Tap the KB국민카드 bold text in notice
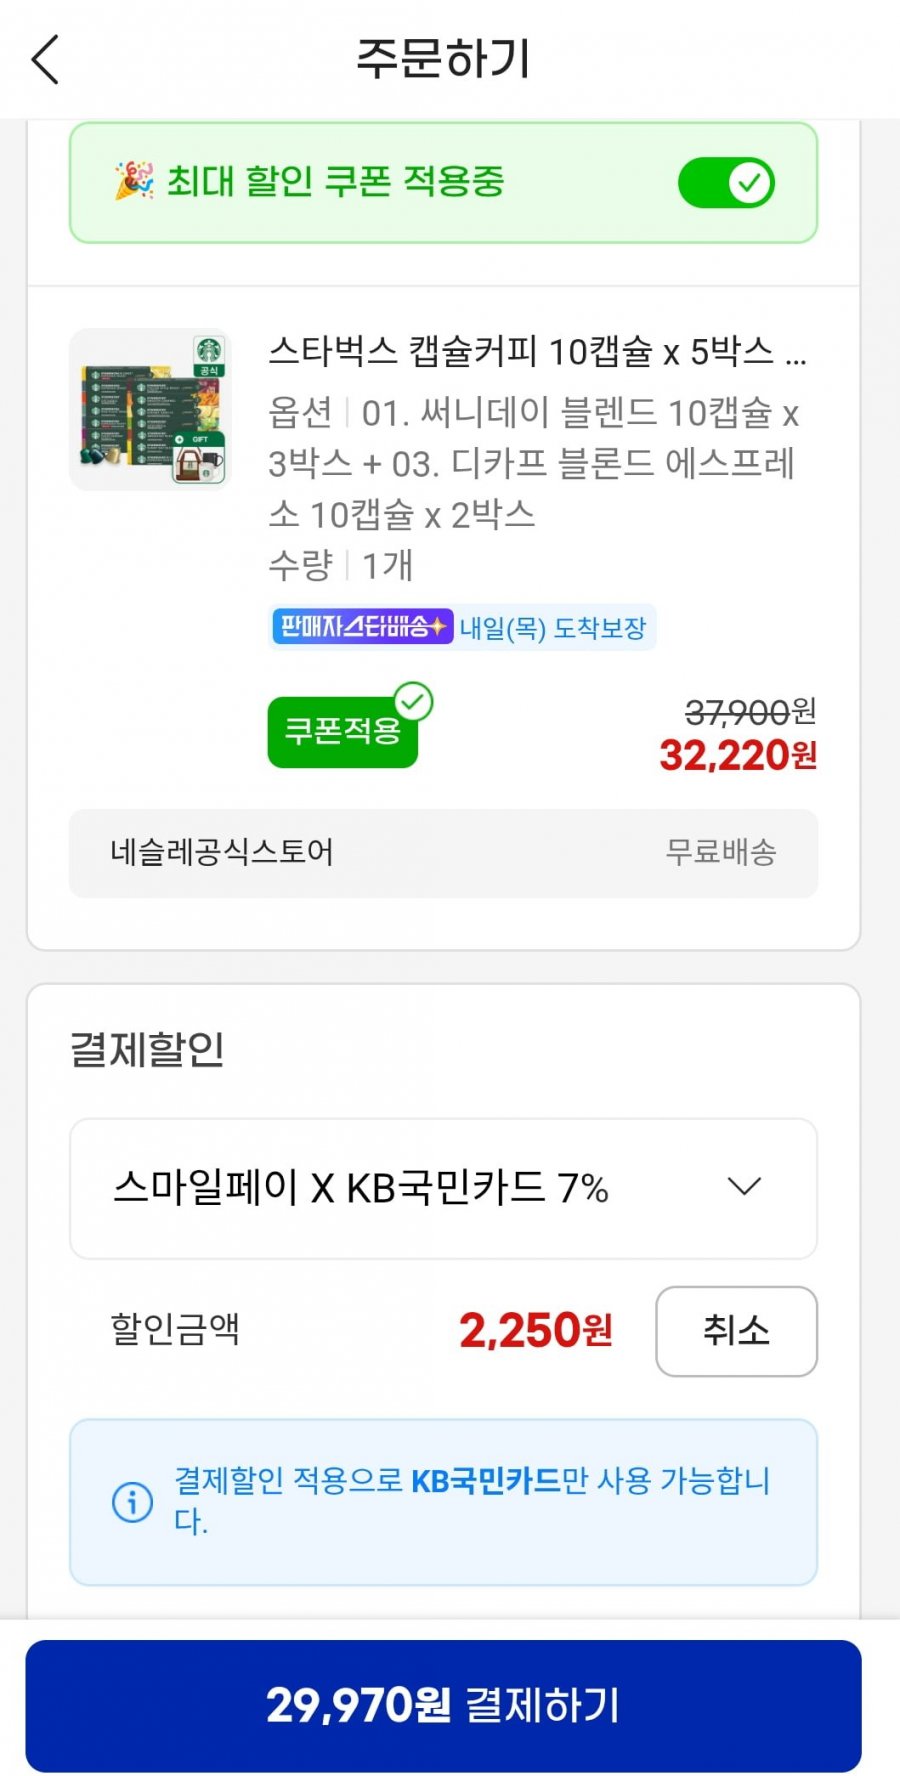Screen dimensions: 900x1776 pos(486,1480)
